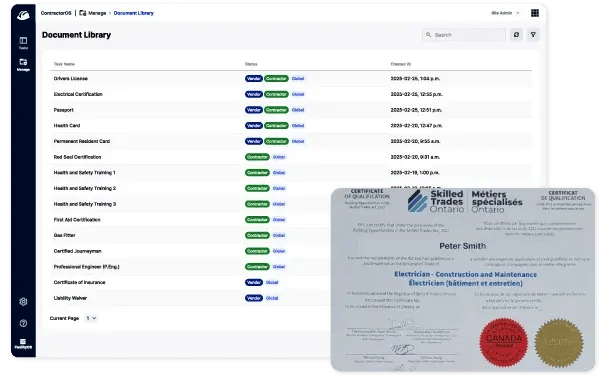Click the Drivers License created date cell
Image resolution: width=601 pixels, height=376 pixels.
[415, 79]
